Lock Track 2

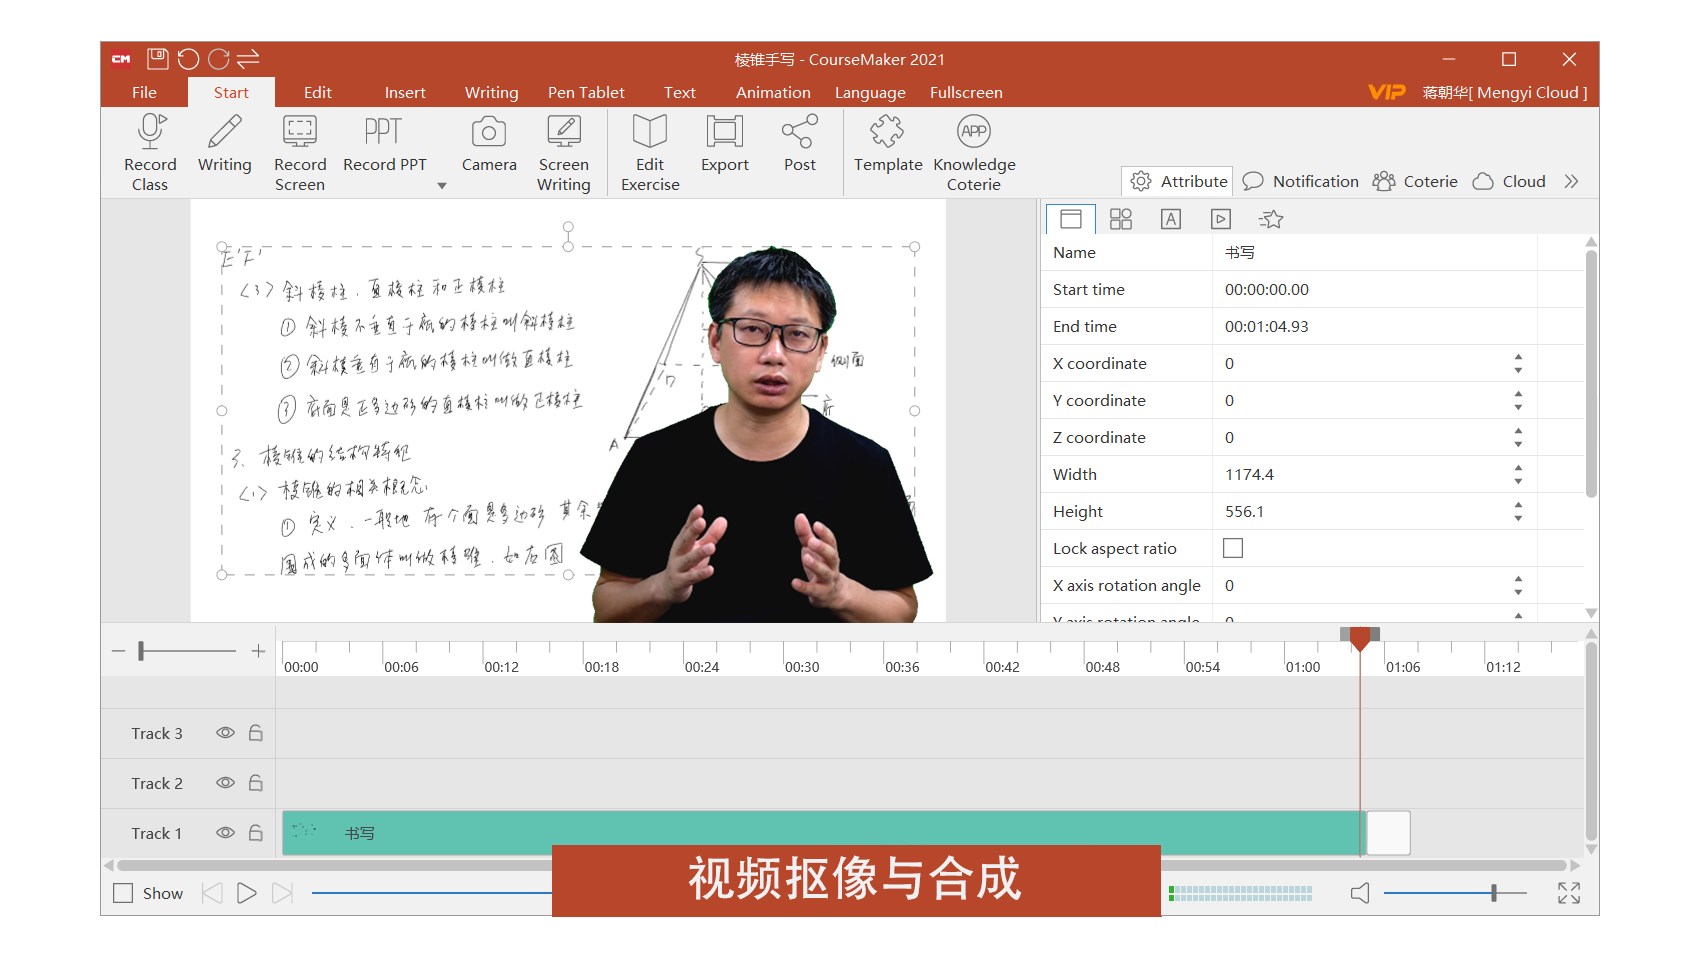coord(256,783)
